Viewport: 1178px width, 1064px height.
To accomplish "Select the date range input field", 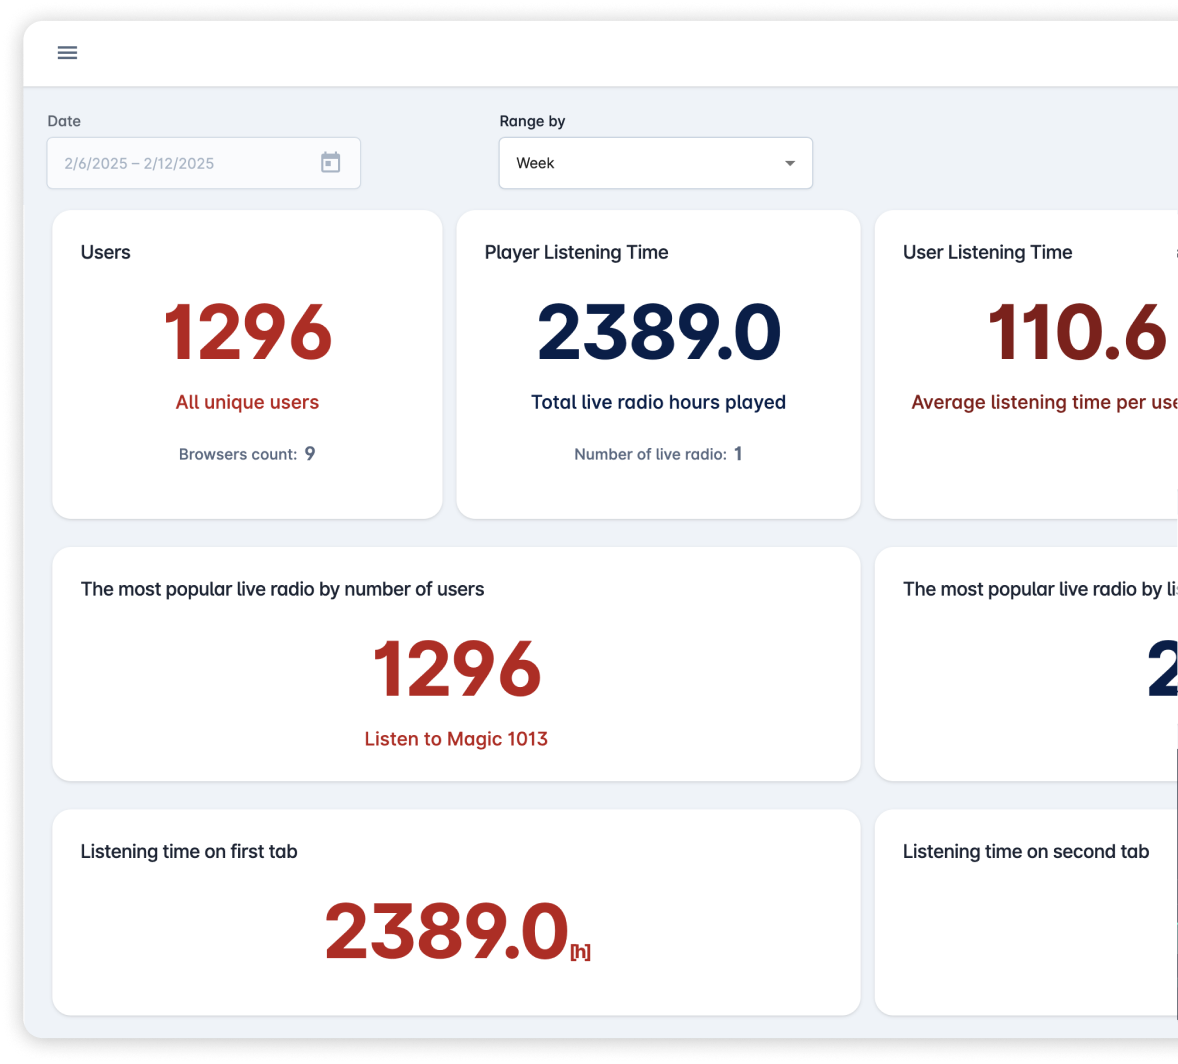I will (x=180, y=162).
